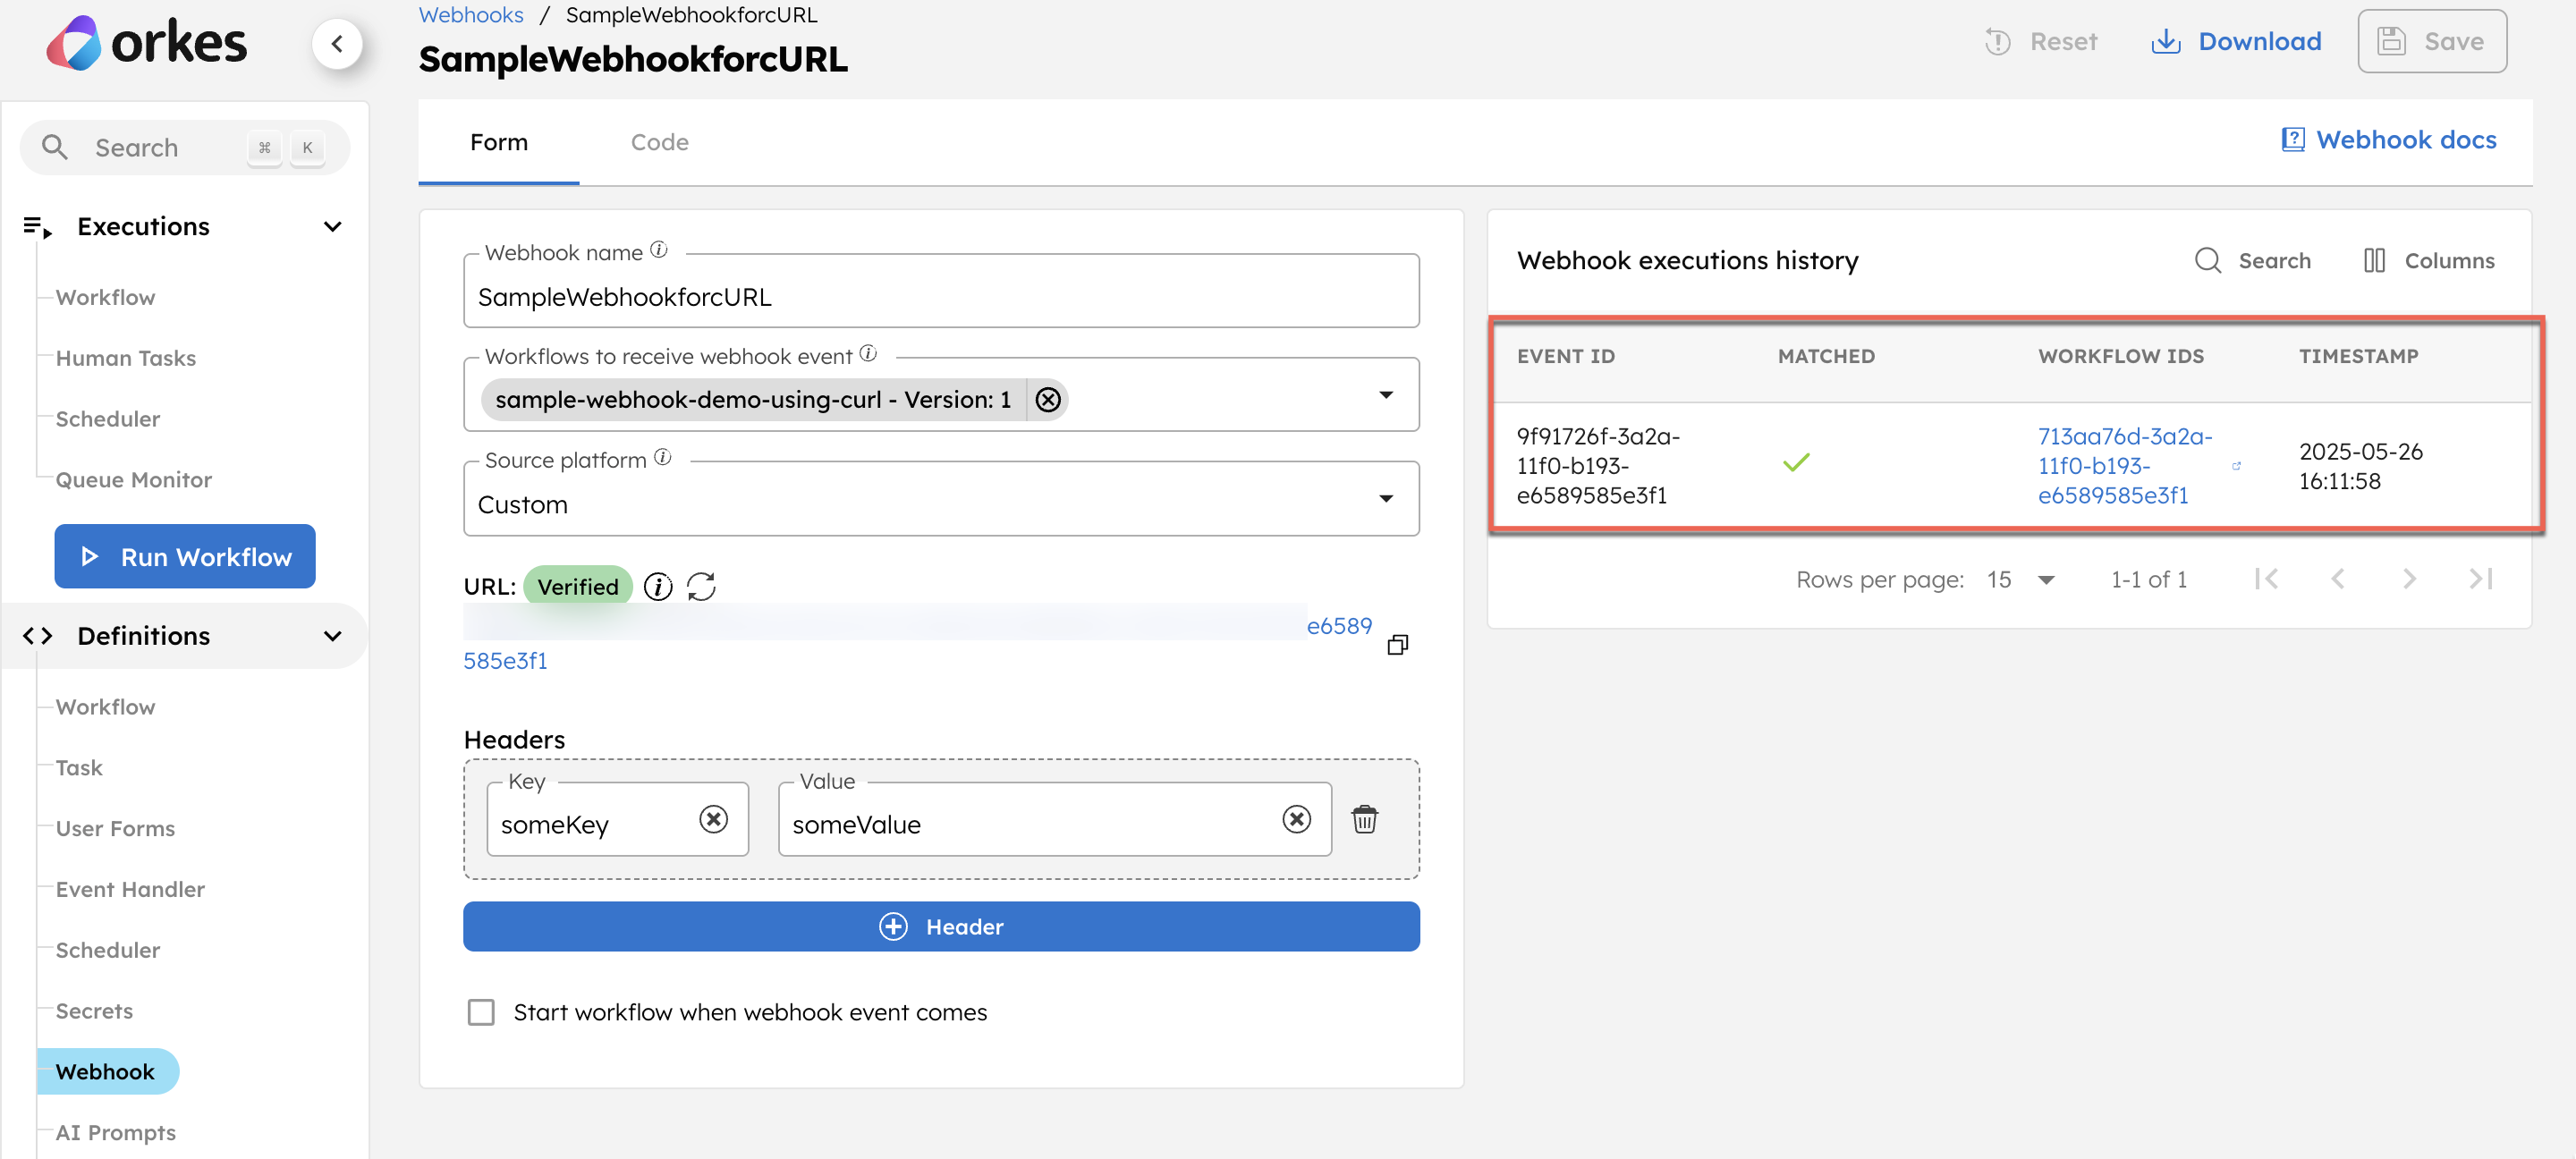Screen dimensions: 2576x1159
Task: Open the workflows to receive webhook dropdown
Action: tap(1386, 395)
